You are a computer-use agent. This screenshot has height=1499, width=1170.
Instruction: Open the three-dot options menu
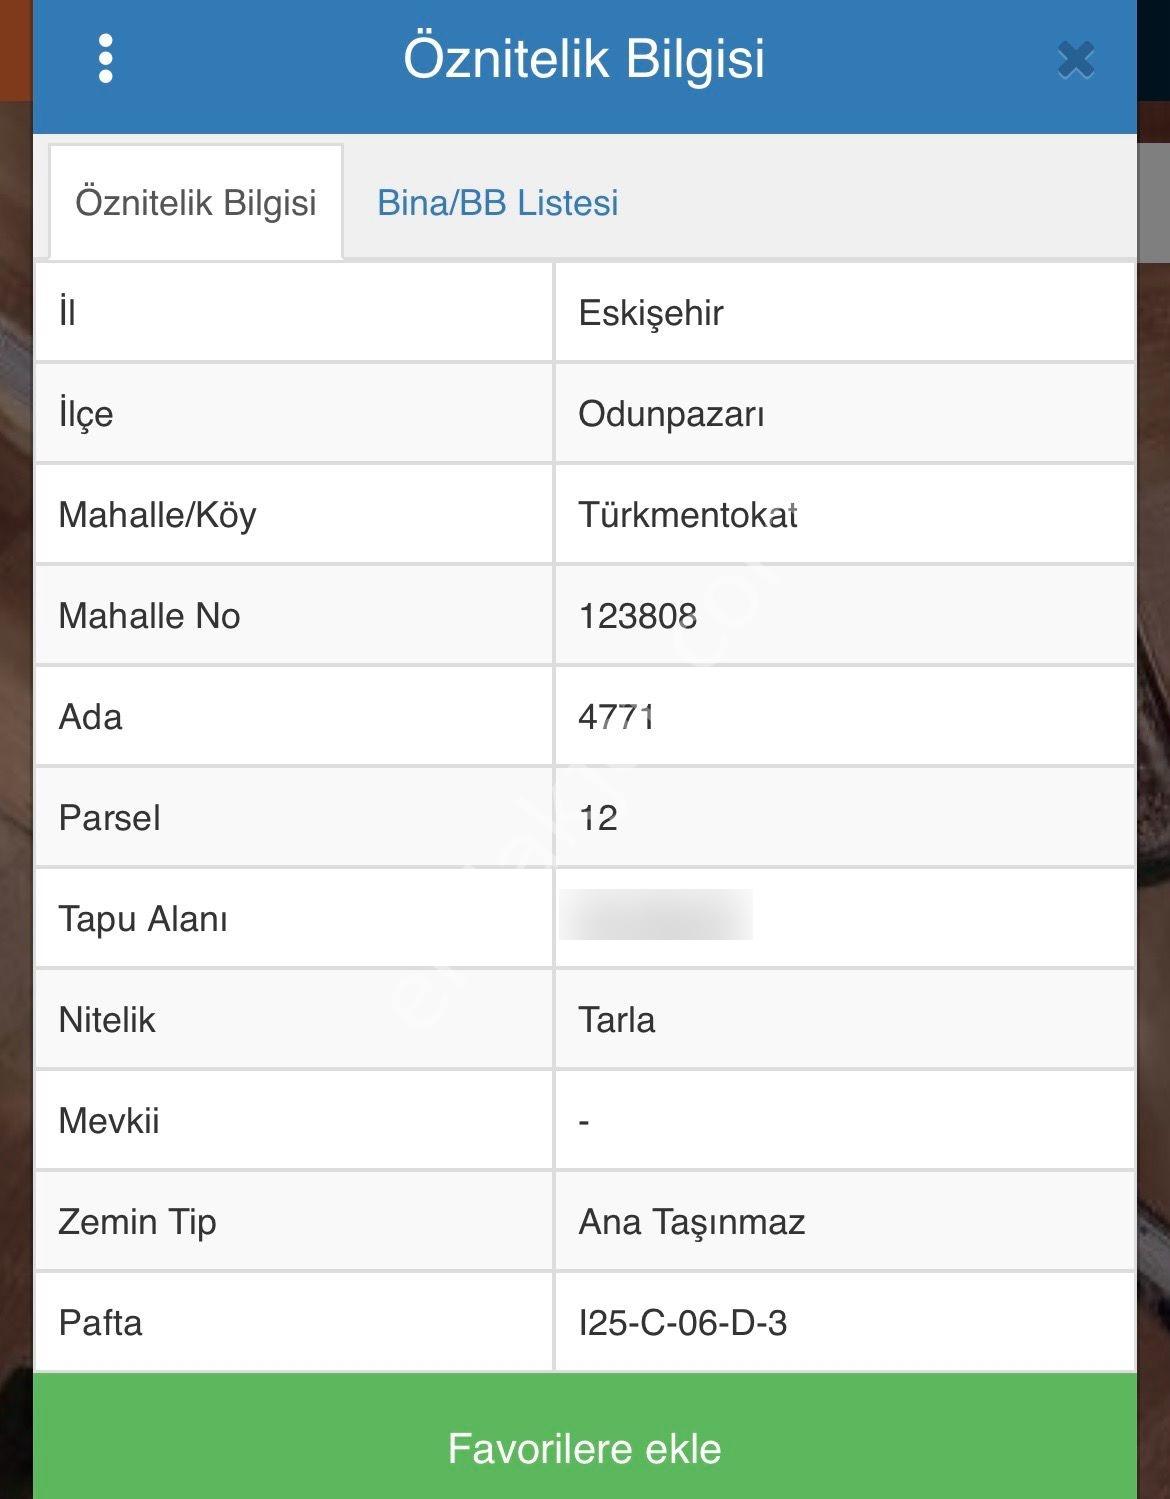[105, 59]
